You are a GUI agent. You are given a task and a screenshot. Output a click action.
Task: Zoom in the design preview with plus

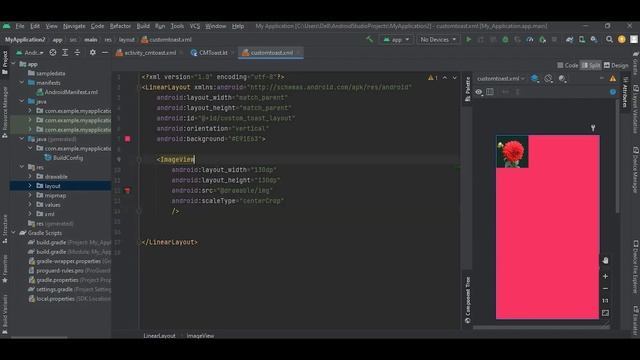pyautogui.click(x=605, y=276)
